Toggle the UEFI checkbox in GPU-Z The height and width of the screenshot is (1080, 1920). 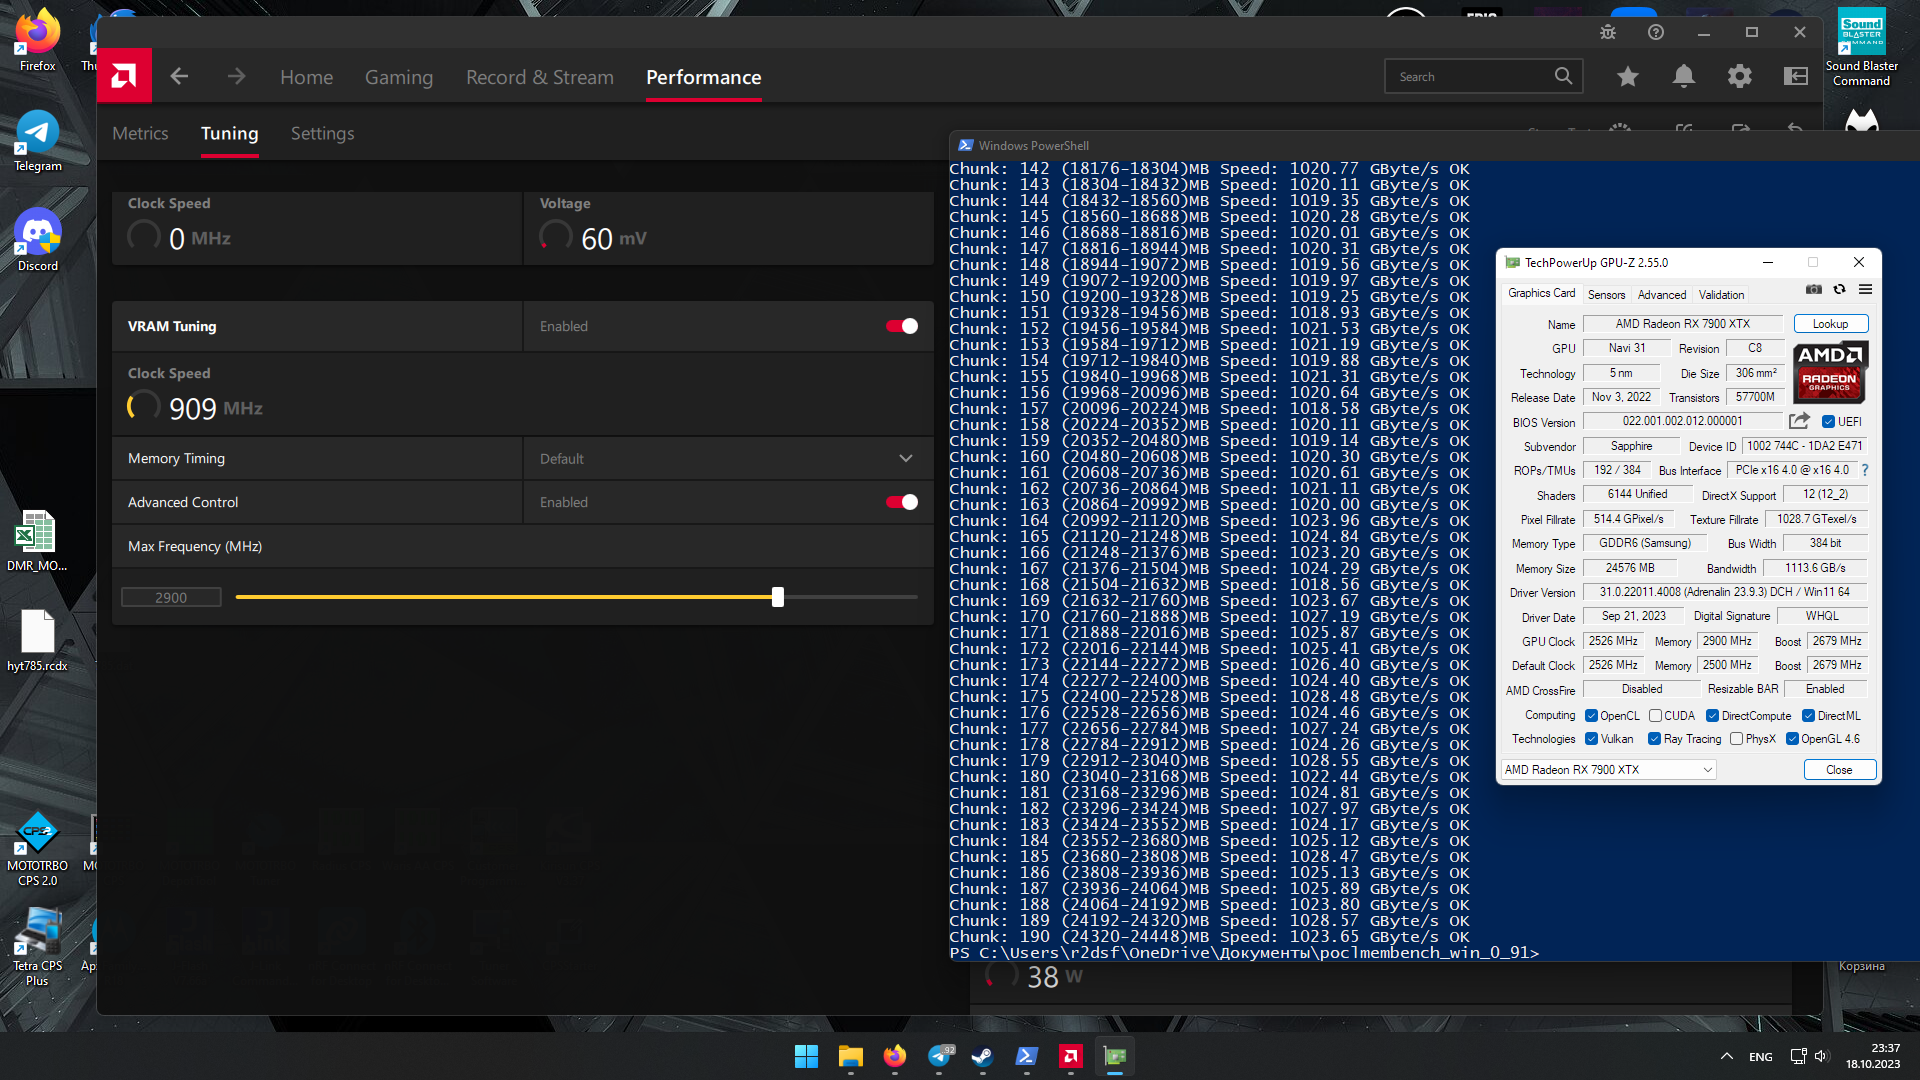coord(1828,422)
